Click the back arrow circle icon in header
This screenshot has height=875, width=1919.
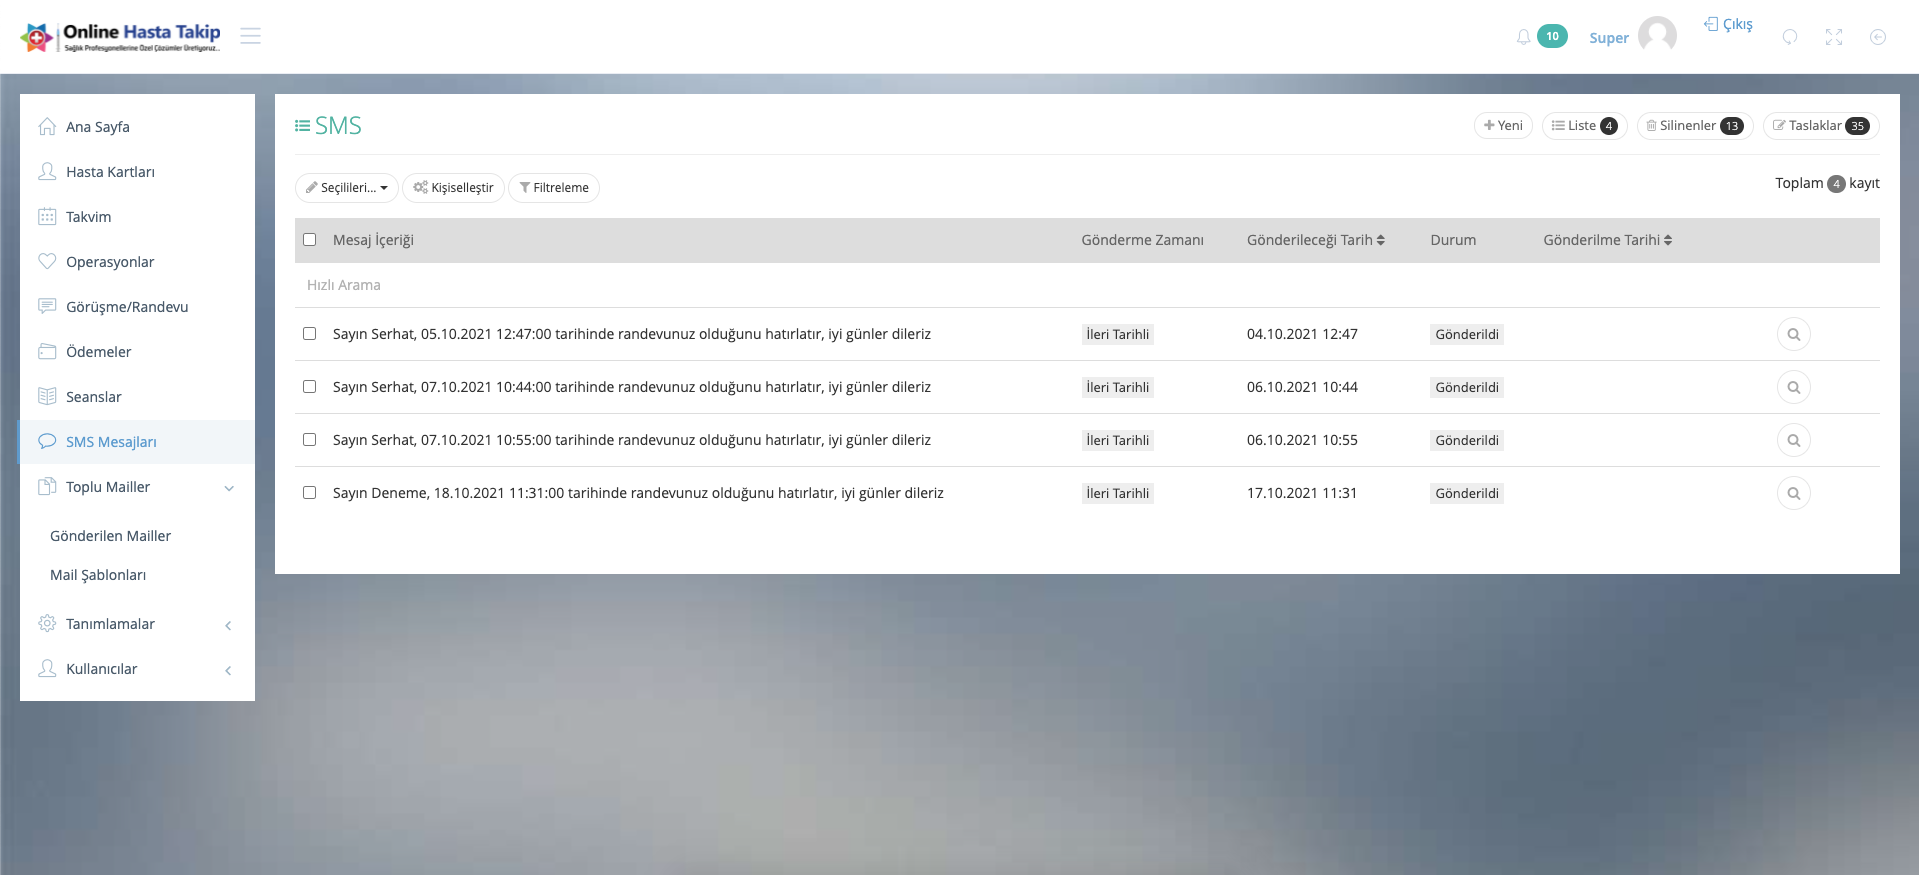coord(1877,37)
